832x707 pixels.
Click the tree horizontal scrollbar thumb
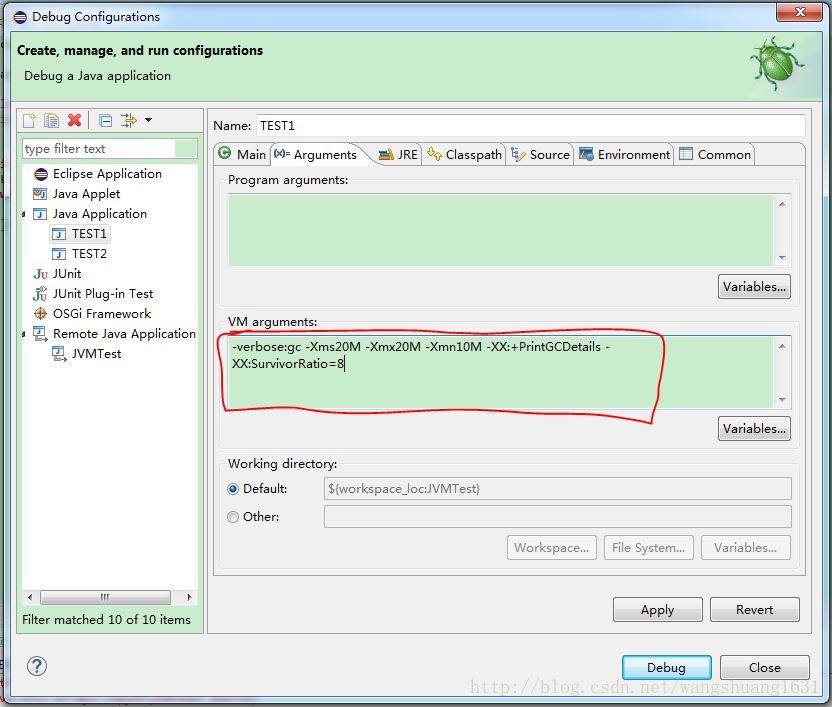pyautogui.click(x=106, y=597)
